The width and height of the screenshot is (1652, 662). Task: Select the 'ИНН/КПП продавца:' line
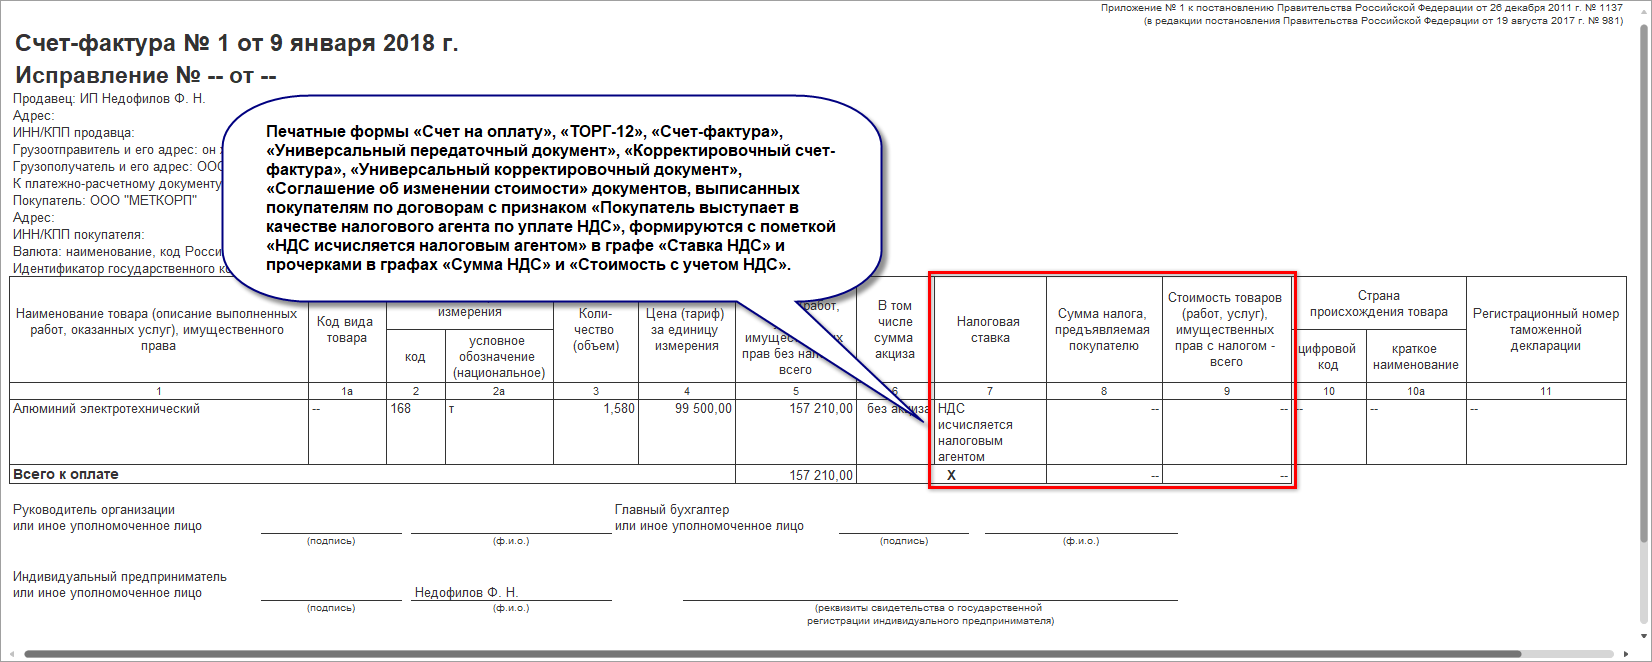pos(73,132)
